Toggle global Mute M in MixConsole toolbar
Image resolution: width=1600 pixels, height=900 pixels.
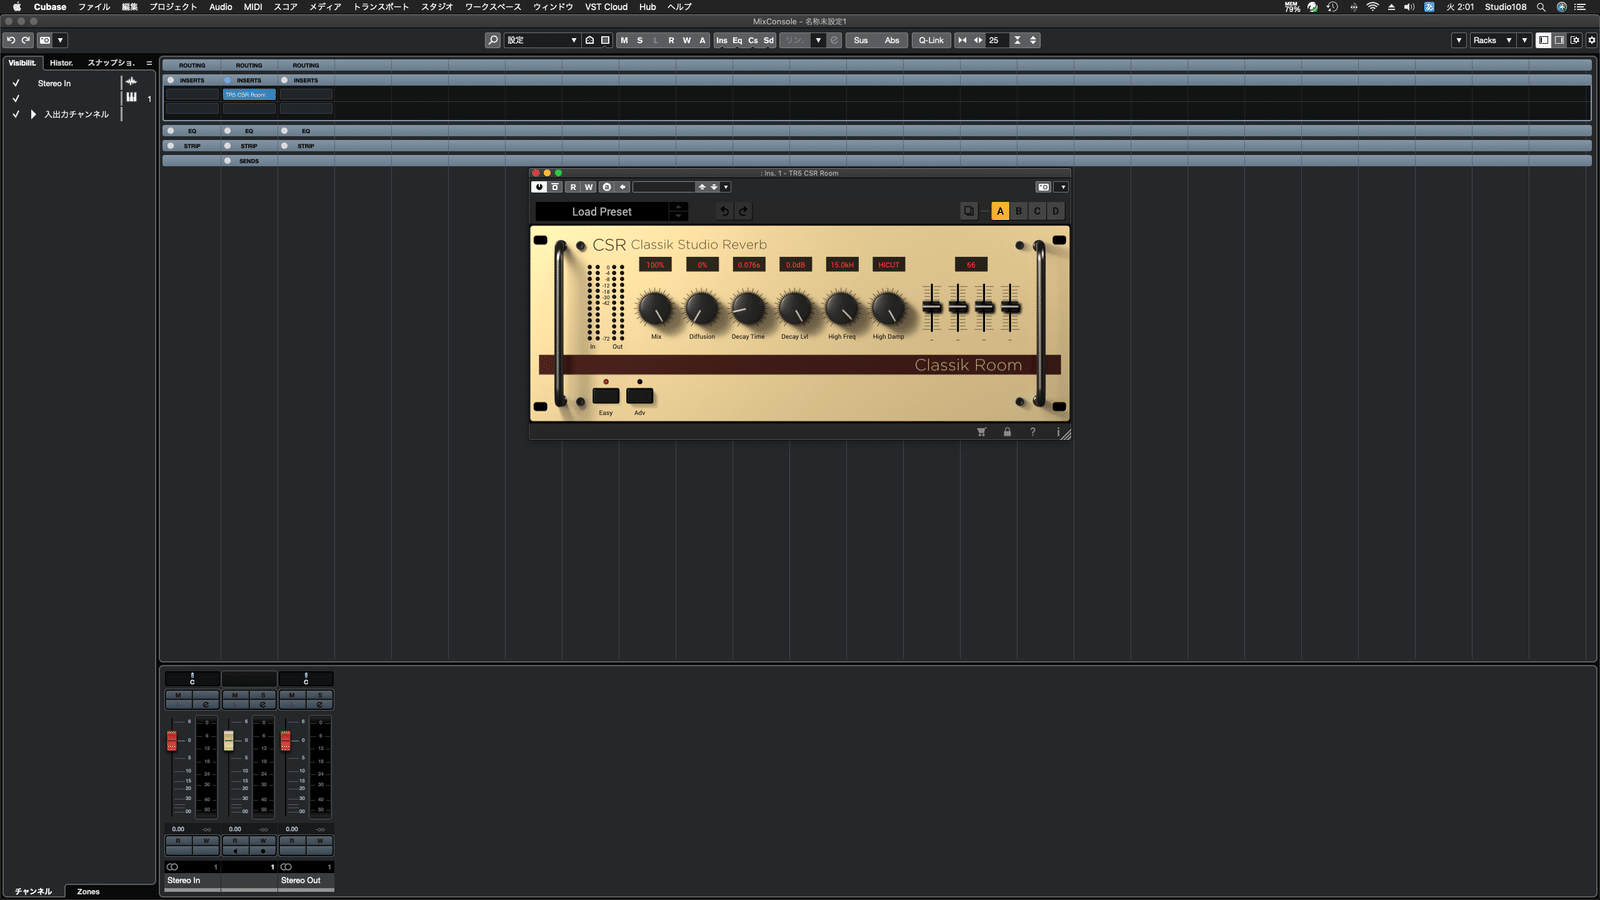[624, 40]
